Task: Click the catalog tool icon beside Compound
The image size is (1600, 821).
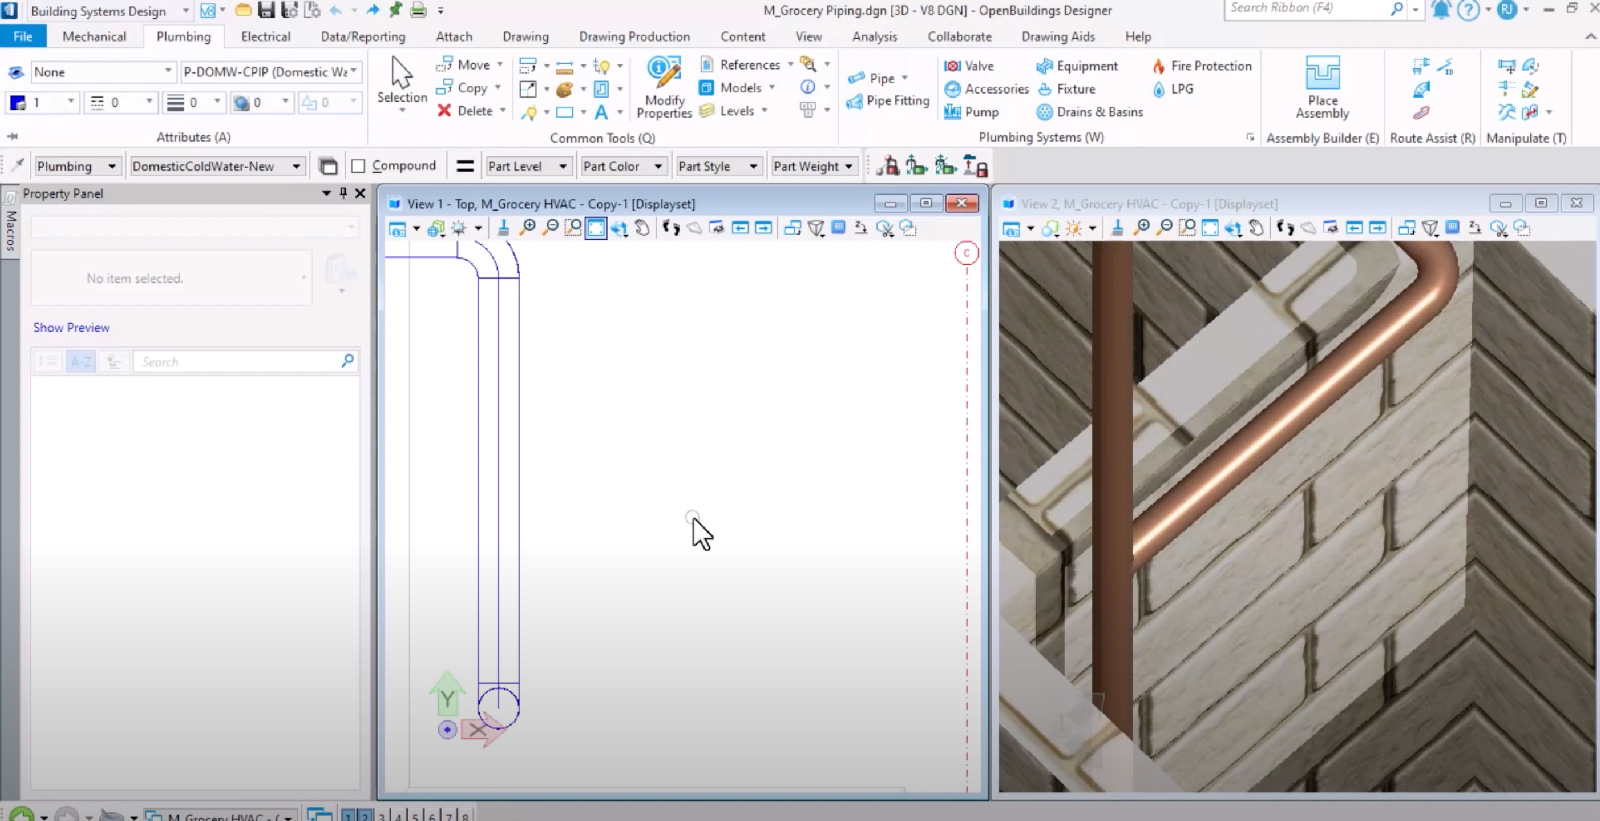Action: [x=328, y=166]
